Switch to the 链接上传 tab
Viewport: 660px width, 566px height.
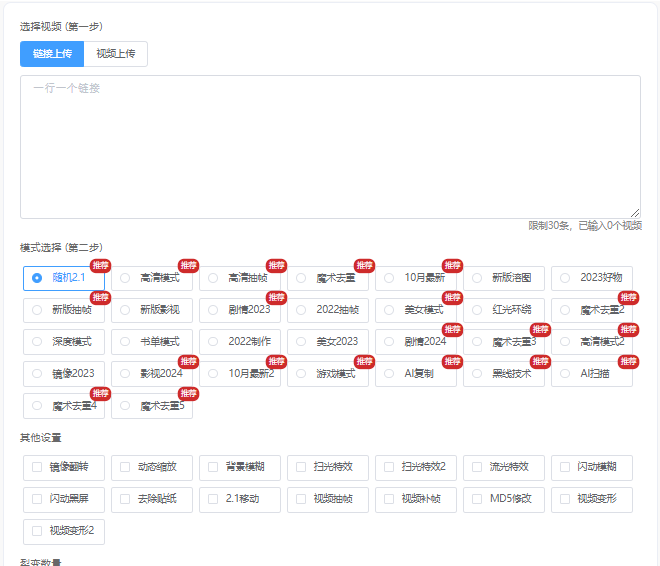coord(52,54)
